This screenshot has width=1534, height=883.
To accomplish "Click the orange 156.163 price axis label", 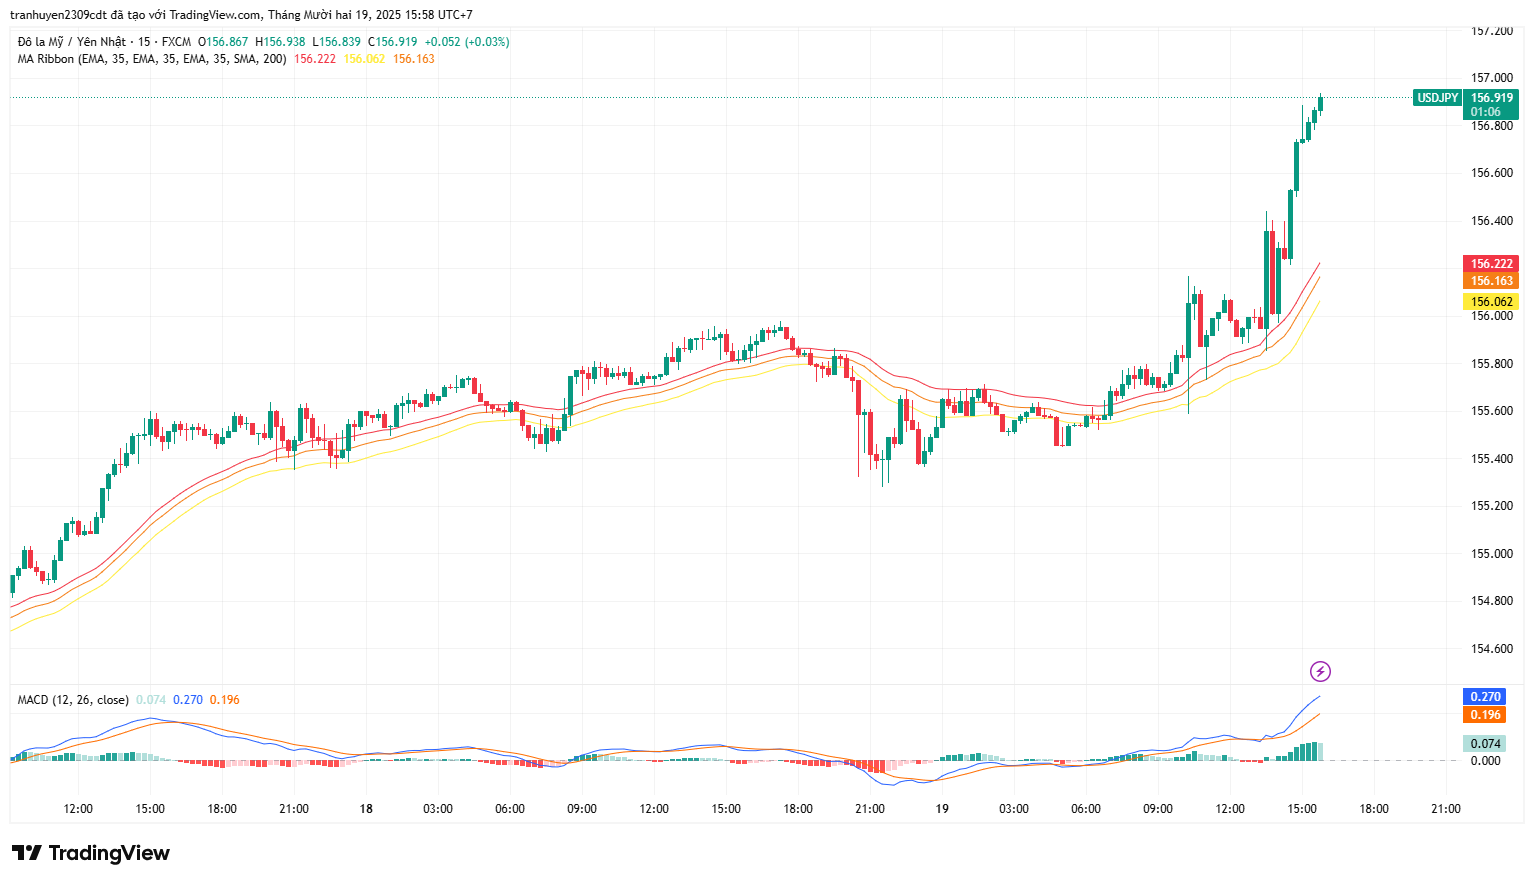I will [x=1491, y=281].
